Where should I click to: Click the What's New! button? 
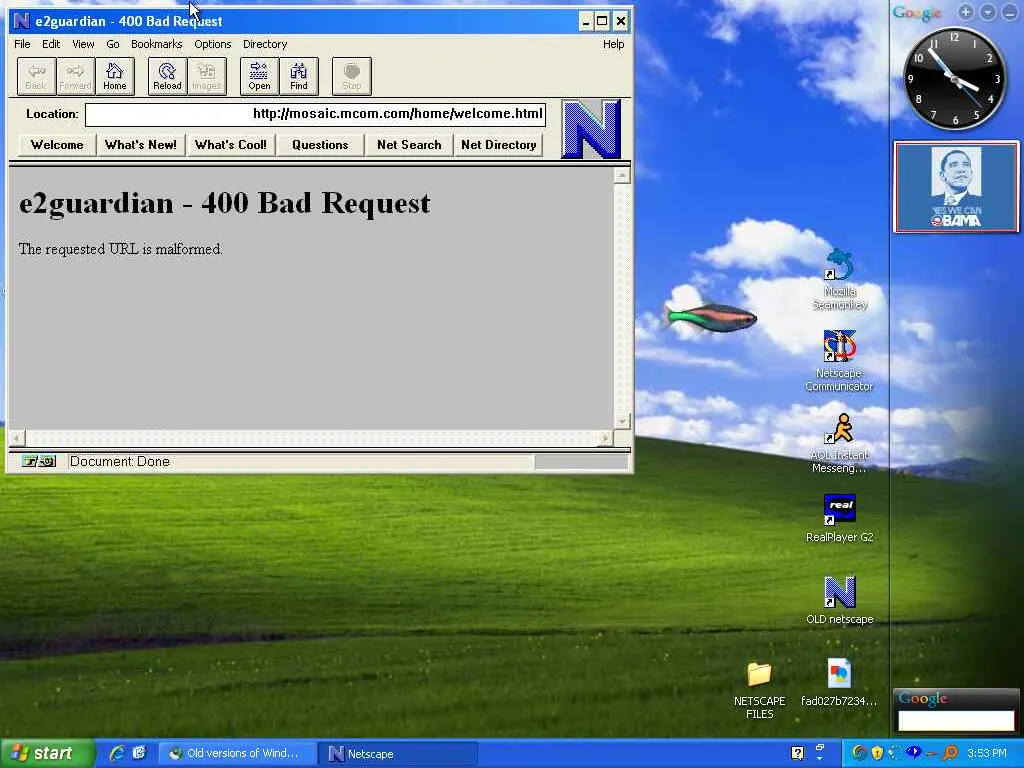(x=141, y=145)
